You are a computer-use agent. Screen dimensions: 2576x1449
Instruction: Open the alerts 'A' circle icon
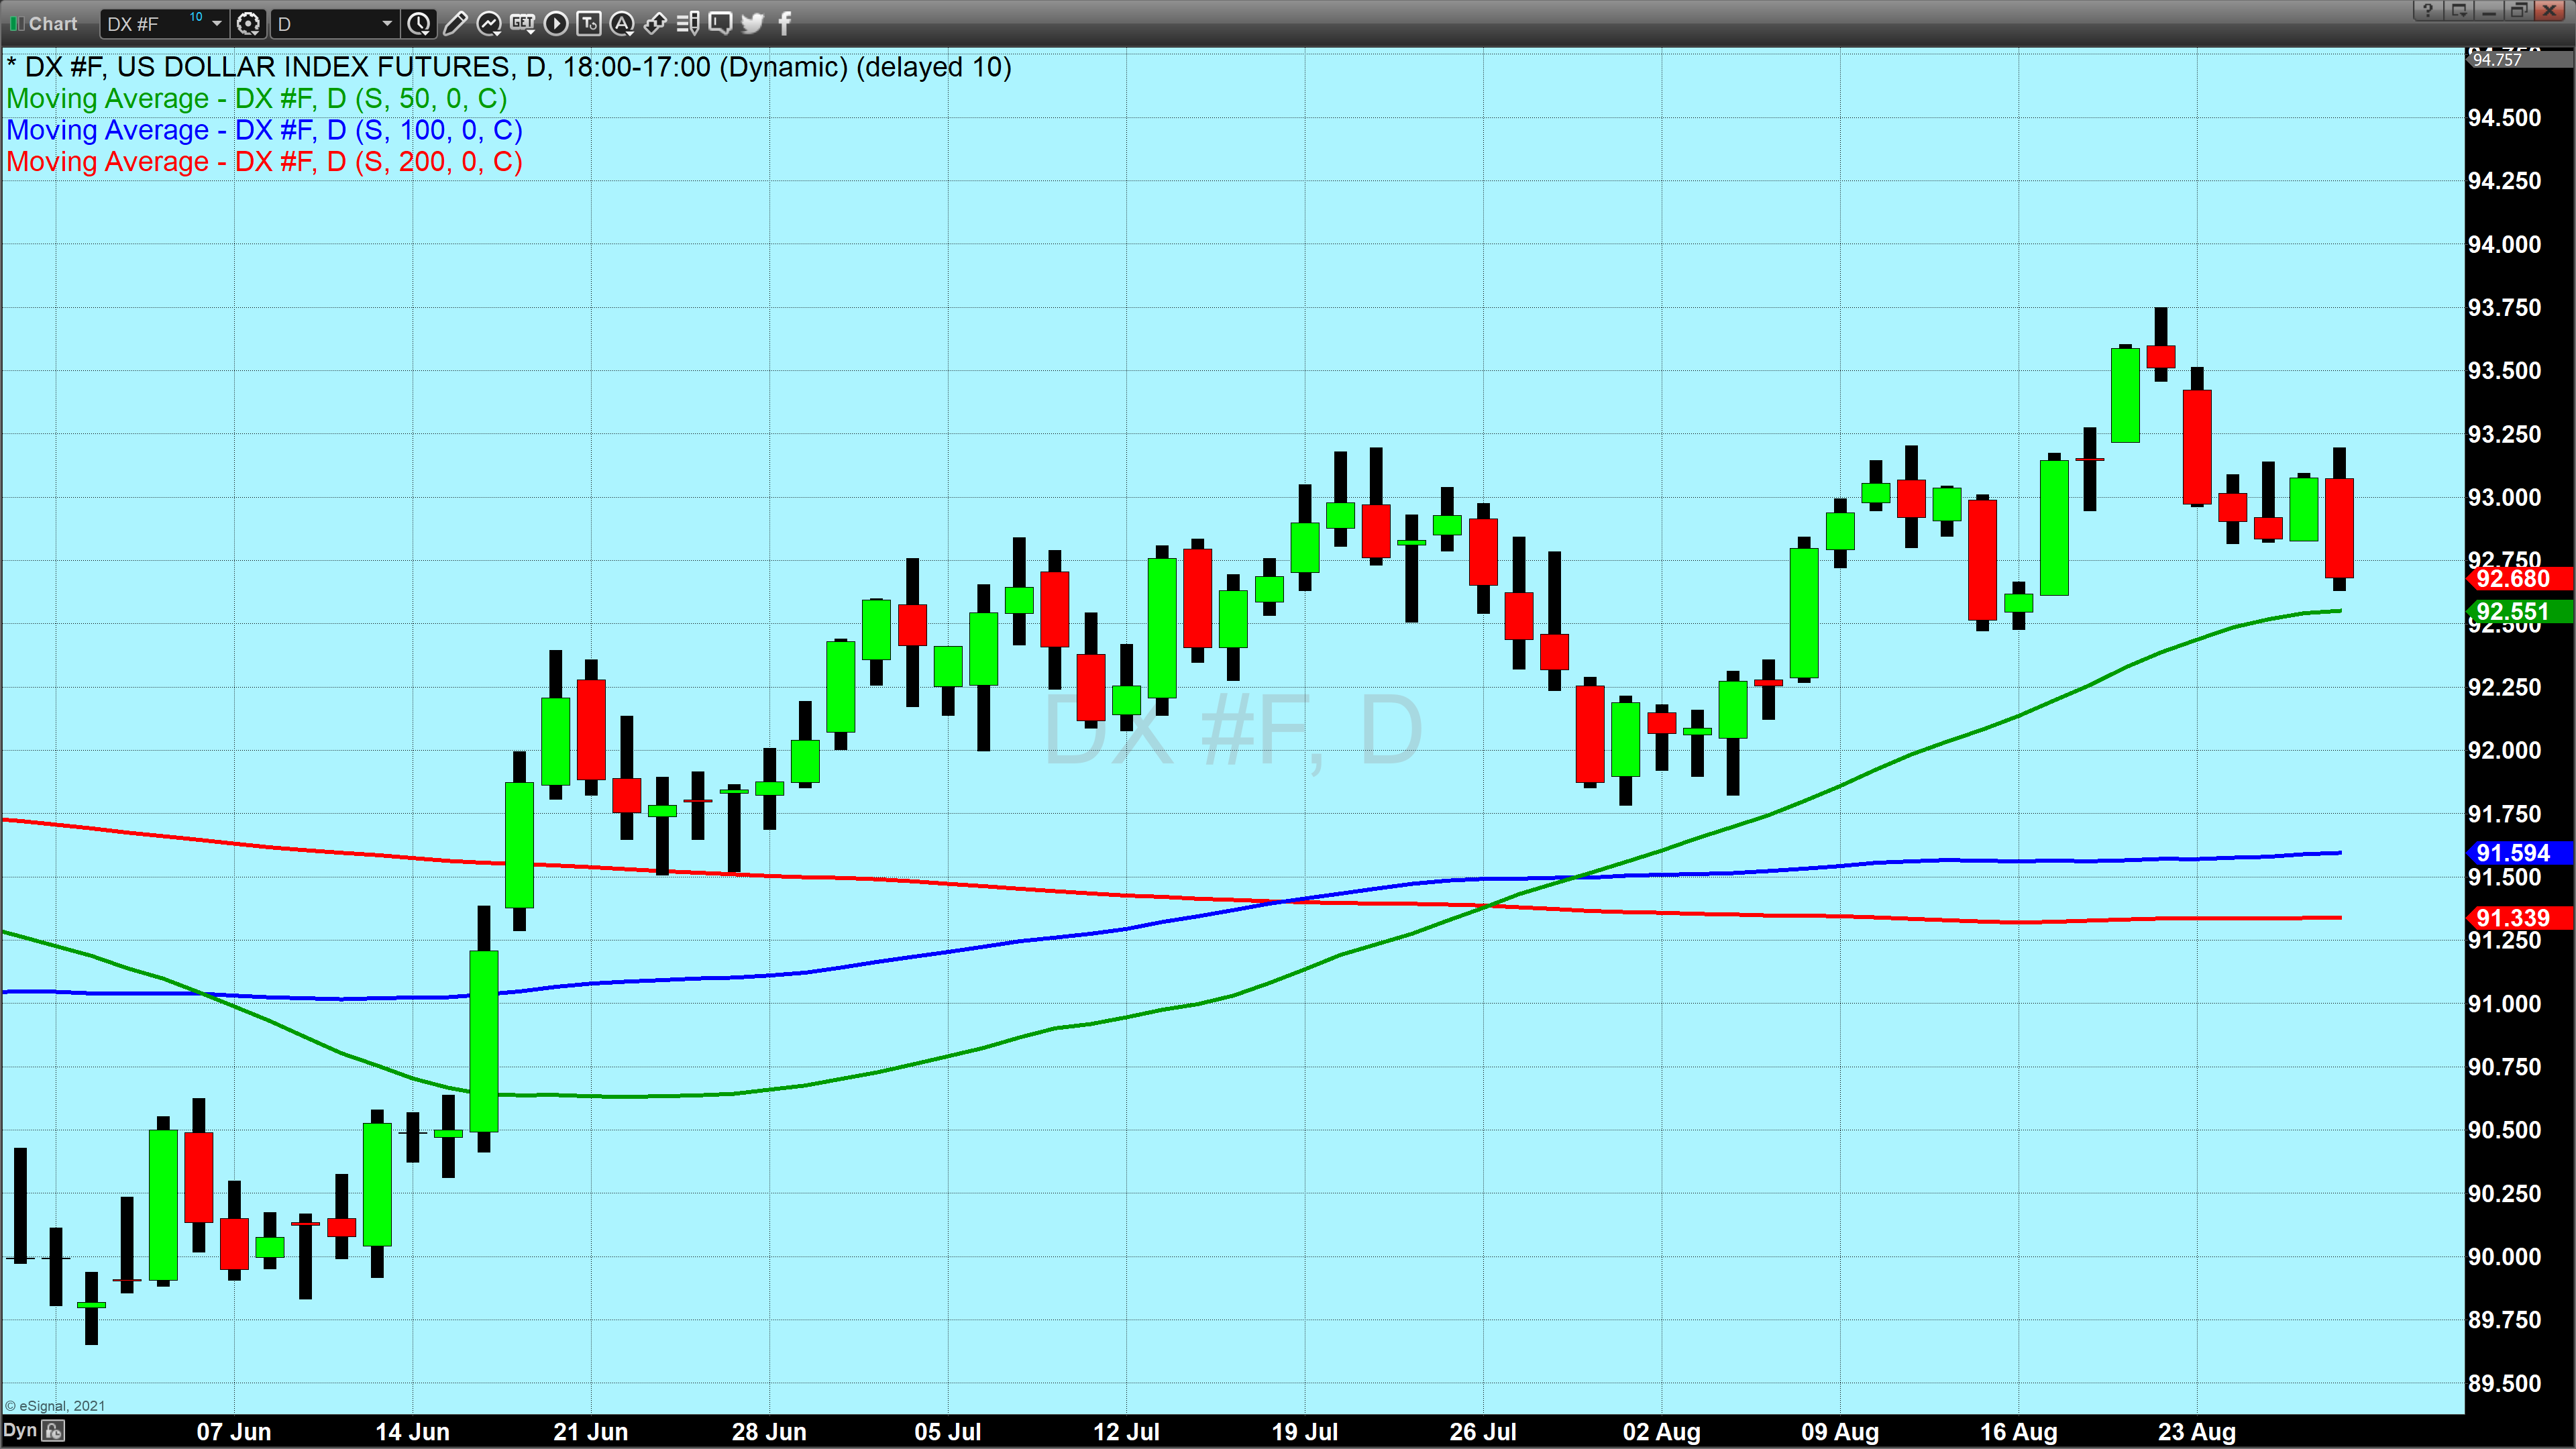[622, 23]
